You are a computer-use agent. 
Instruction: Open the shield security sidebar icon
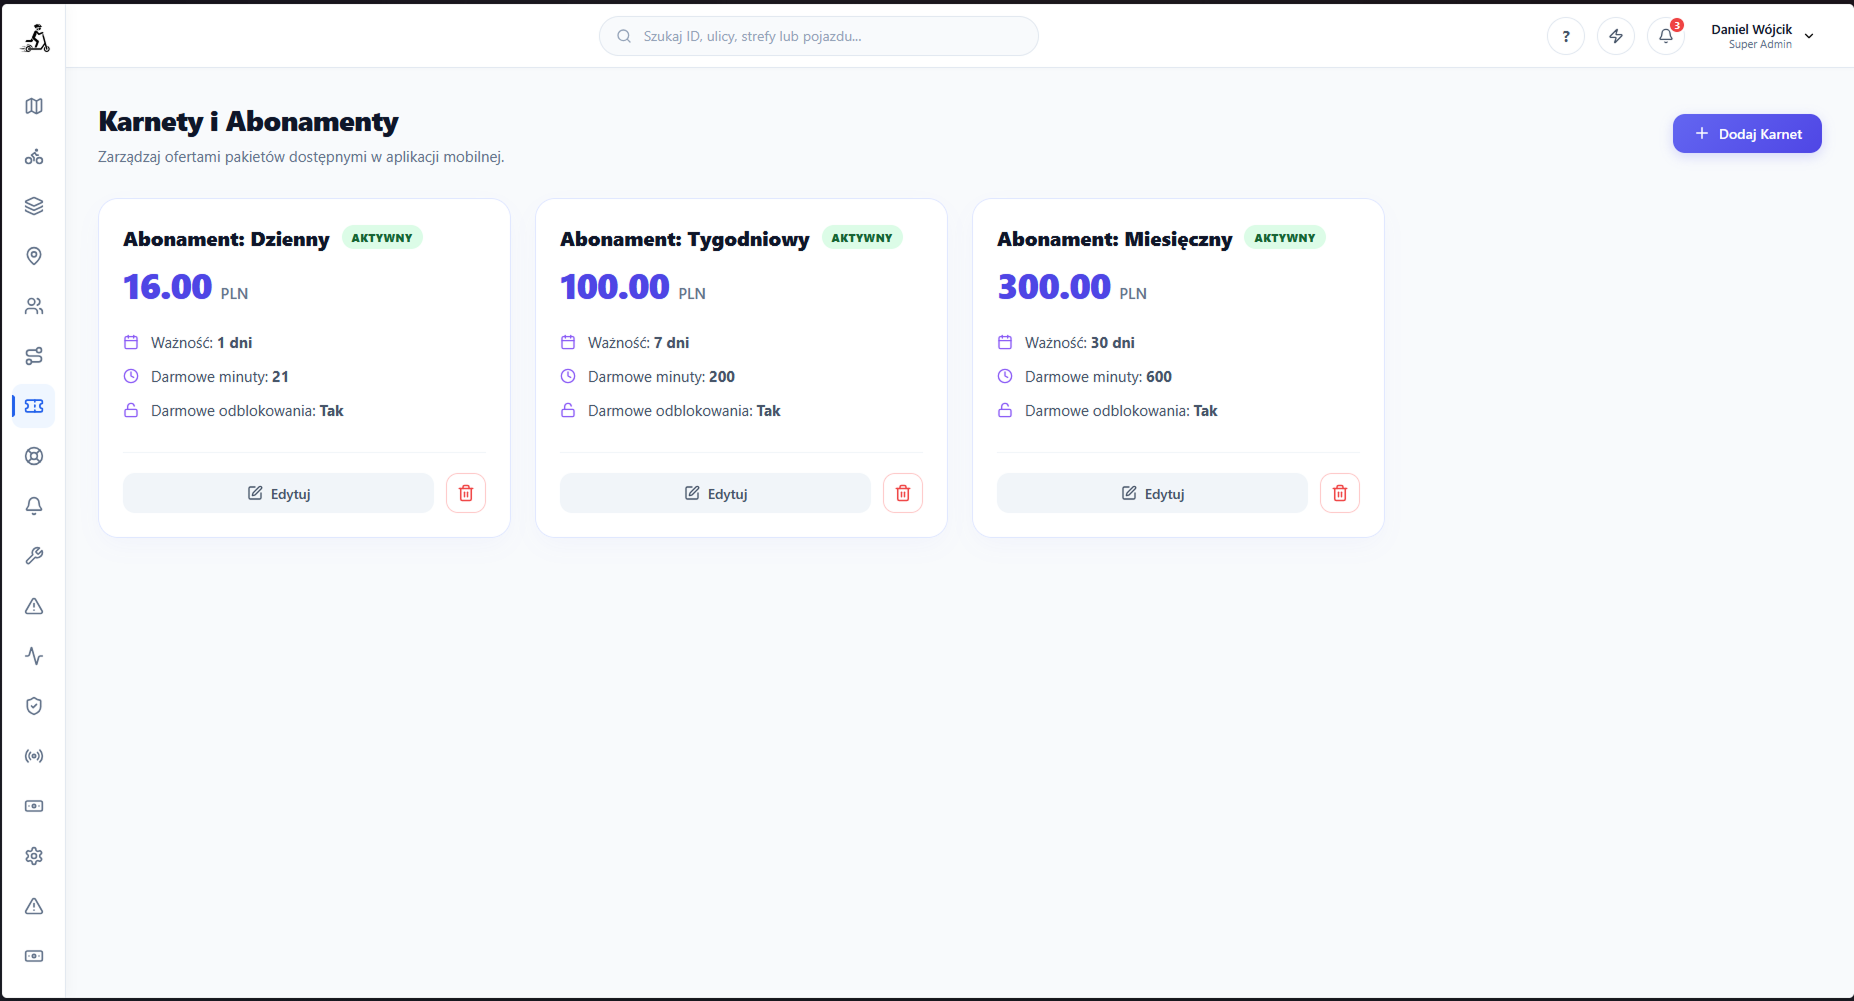(x=34, y=706)
